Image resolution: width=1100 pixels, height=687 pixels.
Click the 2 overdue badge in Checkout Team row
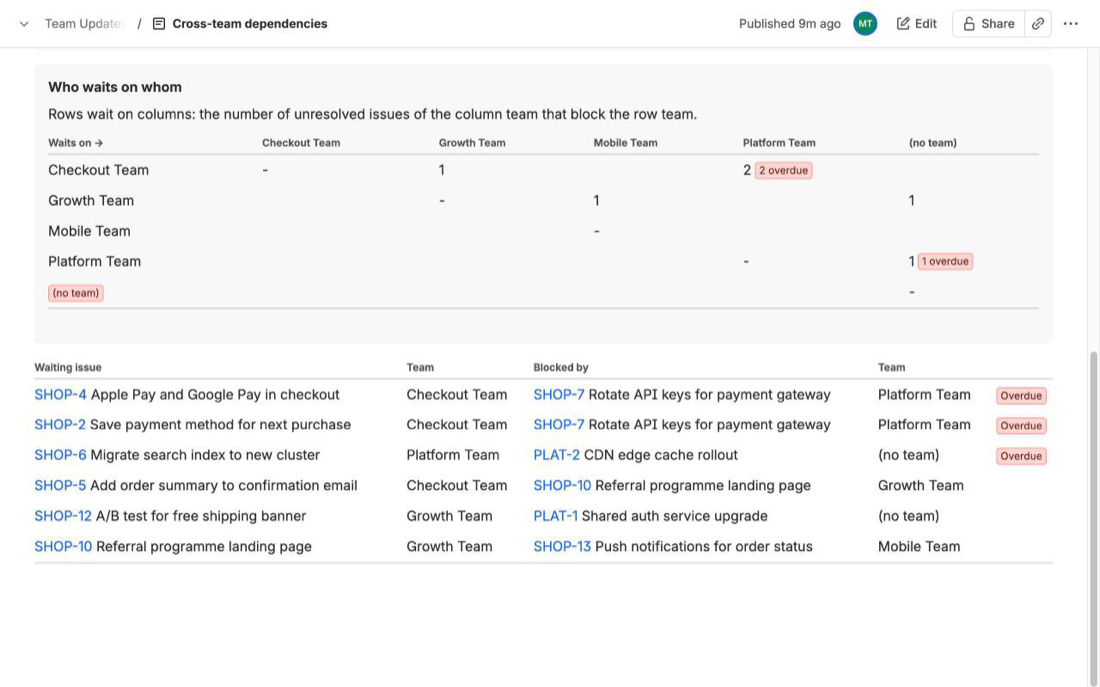pos(784,171)
